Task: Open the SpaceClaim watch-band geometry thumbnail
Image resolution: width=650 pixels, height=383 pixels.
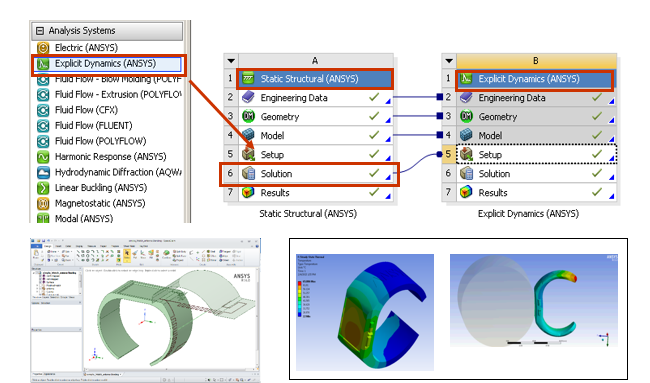Action: [x=146, y=310]
